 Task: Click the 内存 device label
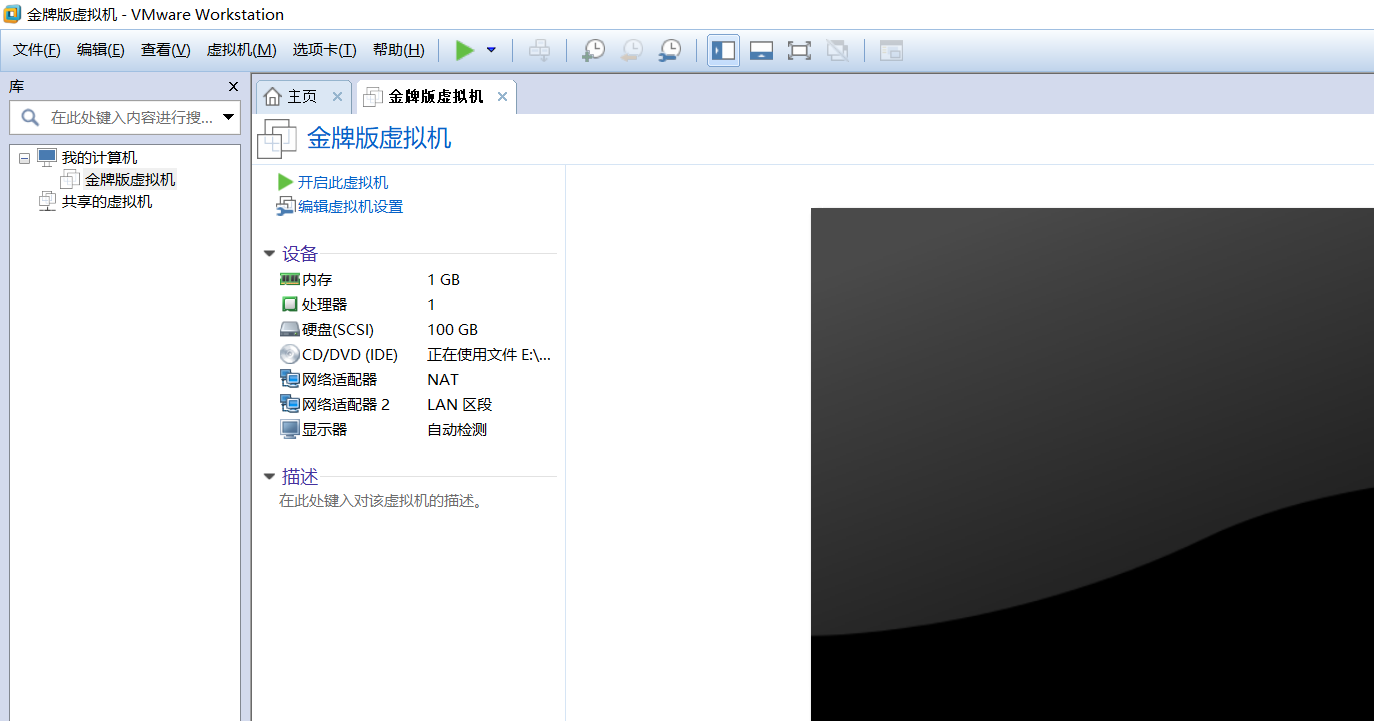tap(317, 280)
